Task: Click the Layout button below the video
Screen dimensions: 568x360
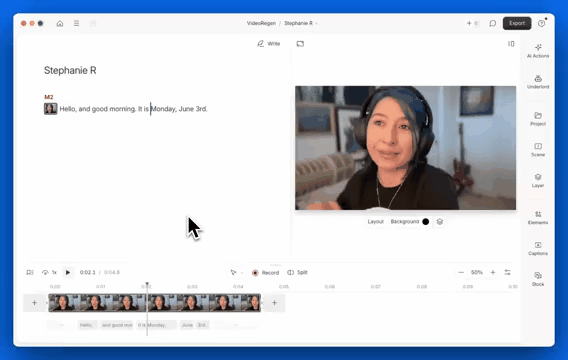Action: tap(375, 222)
